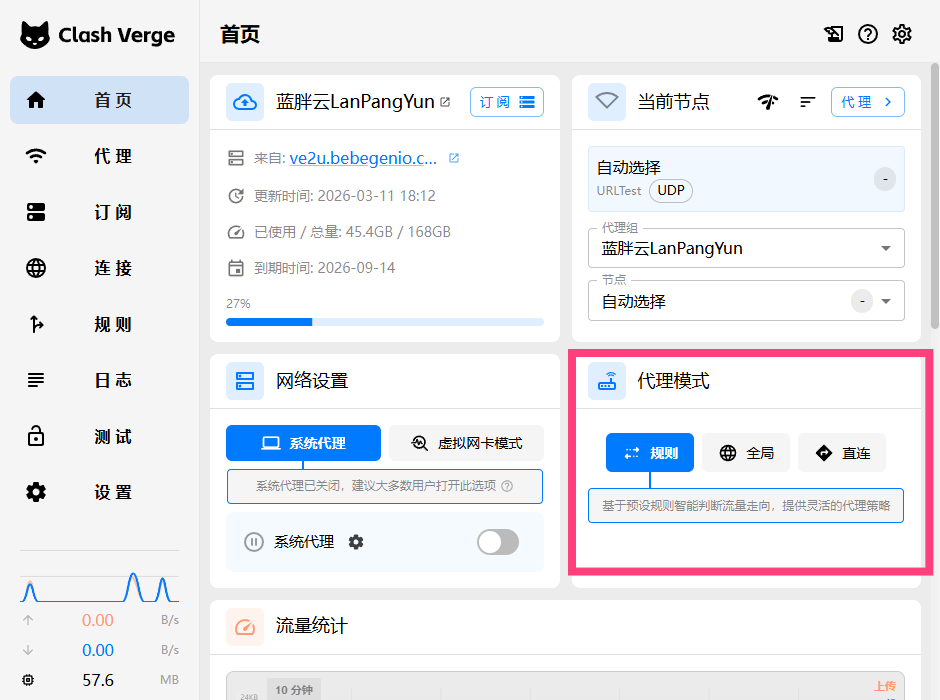Expand the 代理组 dropdown
This screenshot has height=700, width=940.
tap(885, 248)
